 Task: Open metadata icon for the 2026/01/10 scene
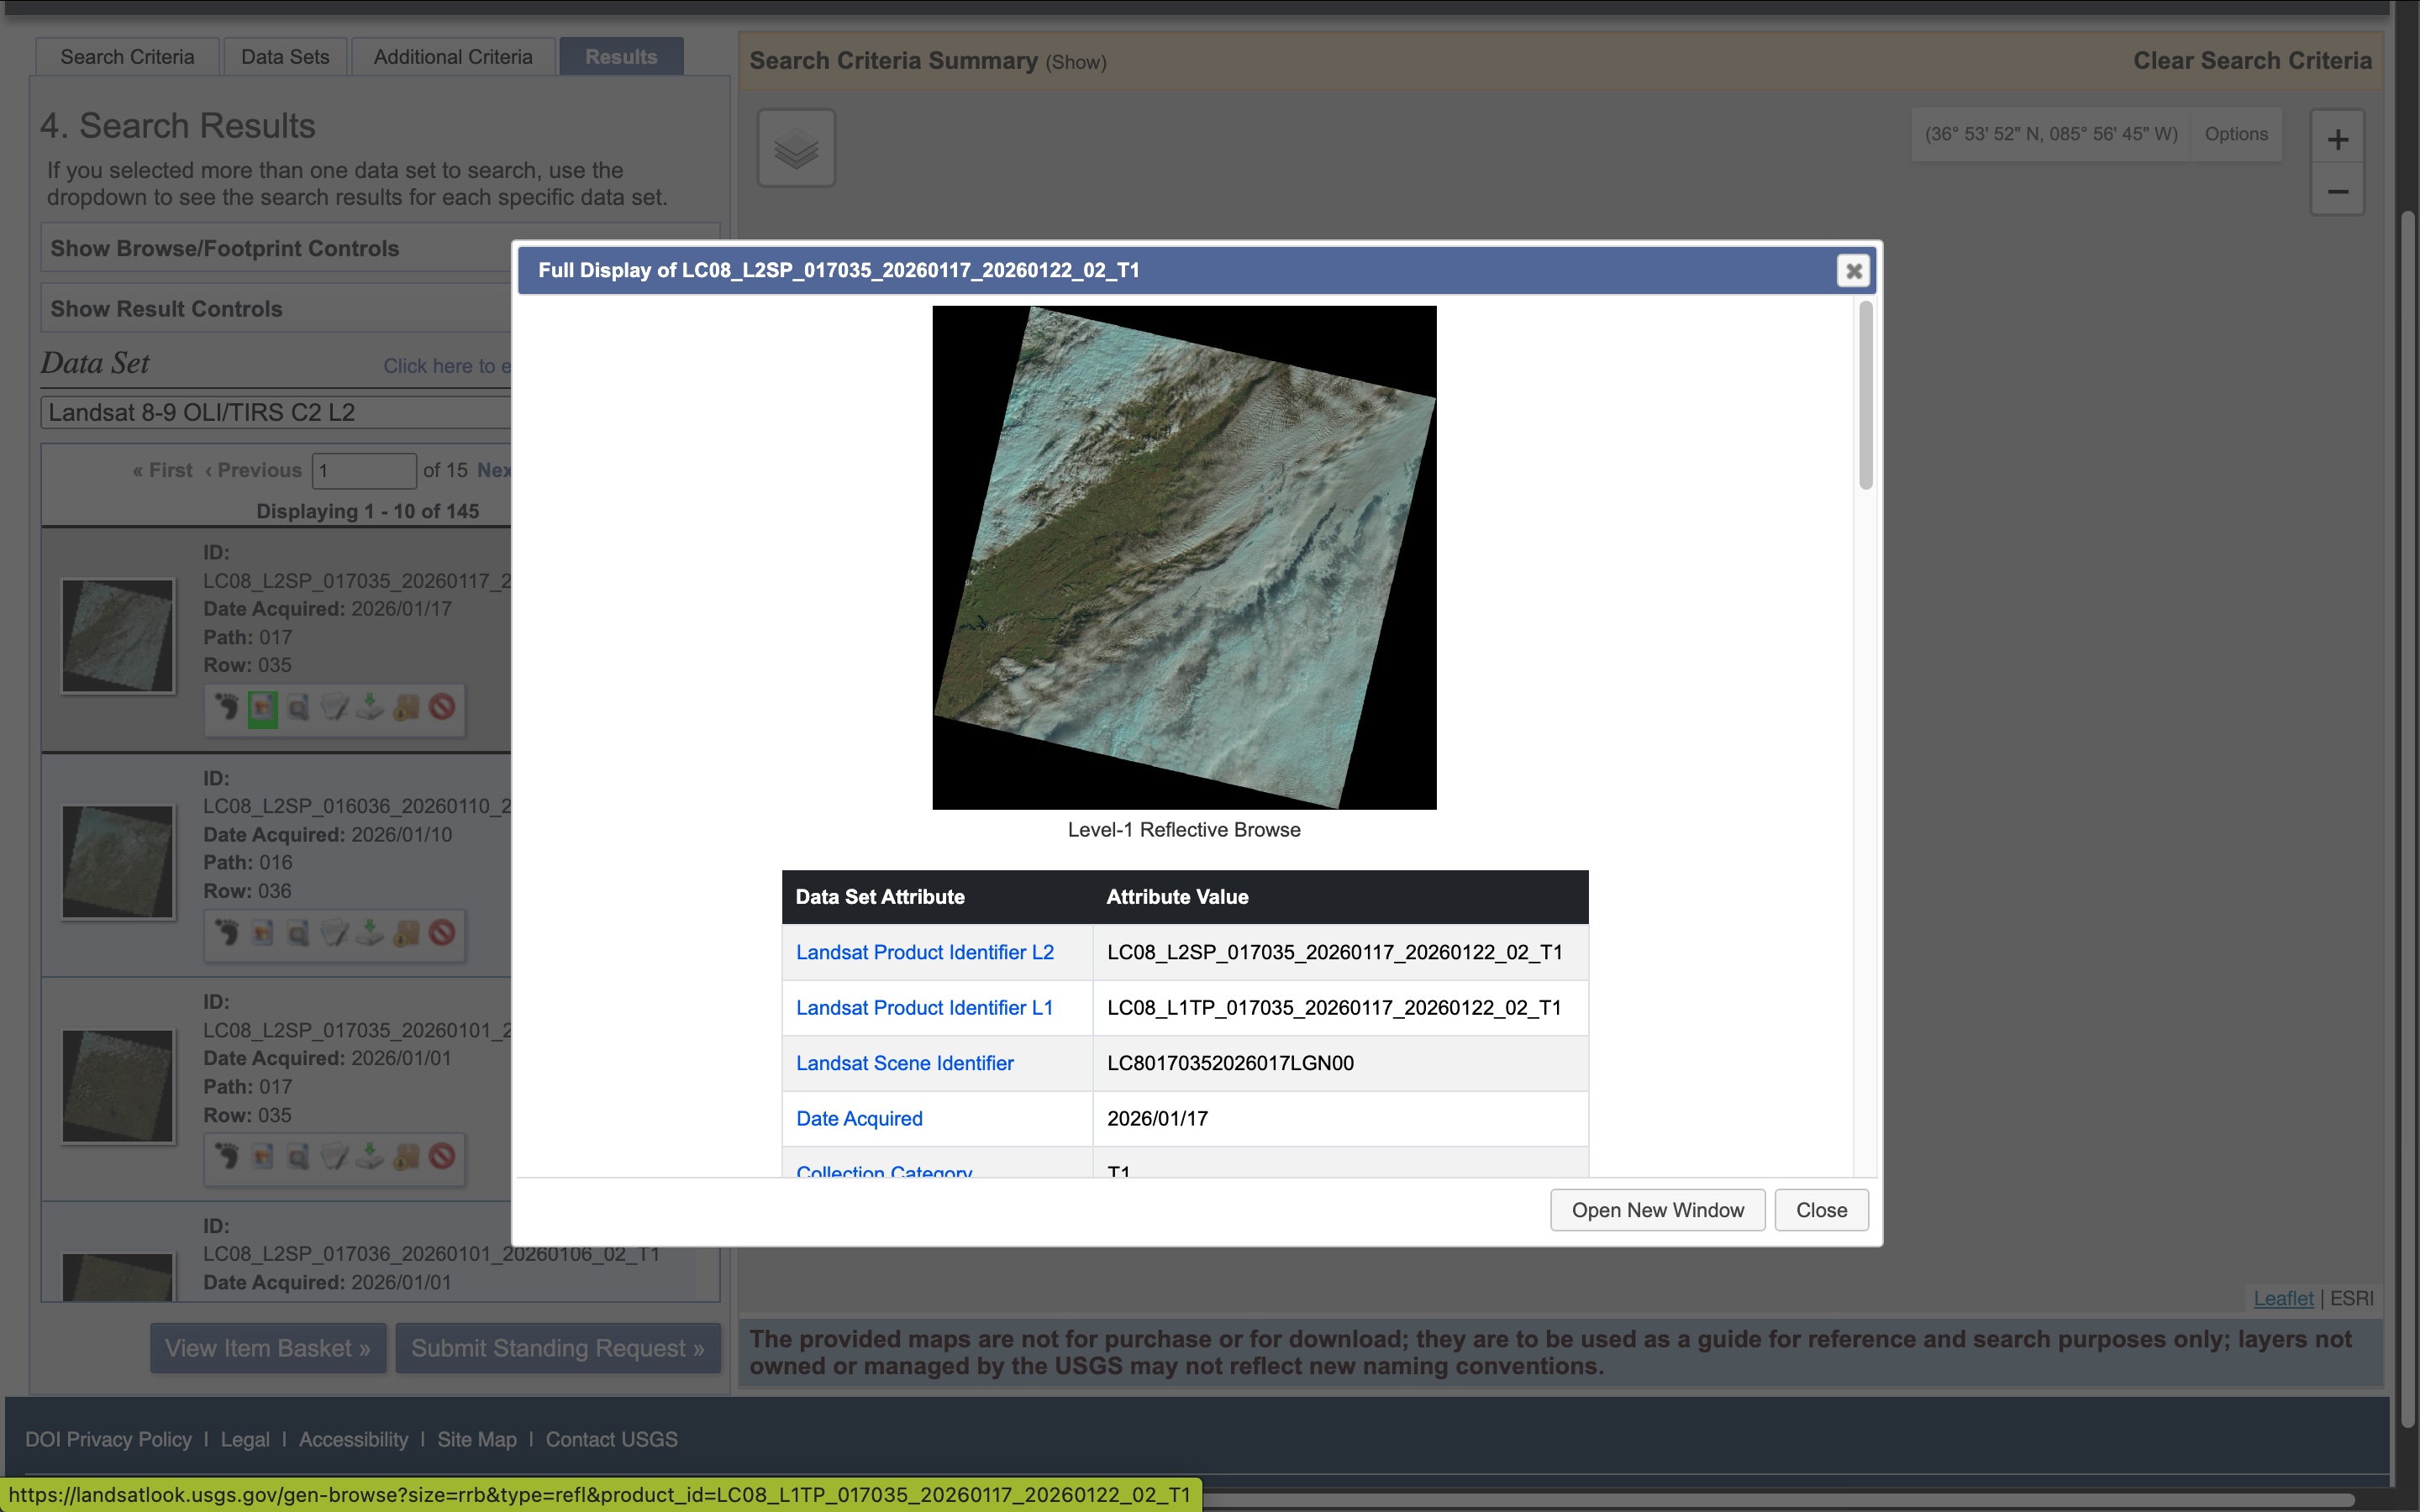pos(335,933)
